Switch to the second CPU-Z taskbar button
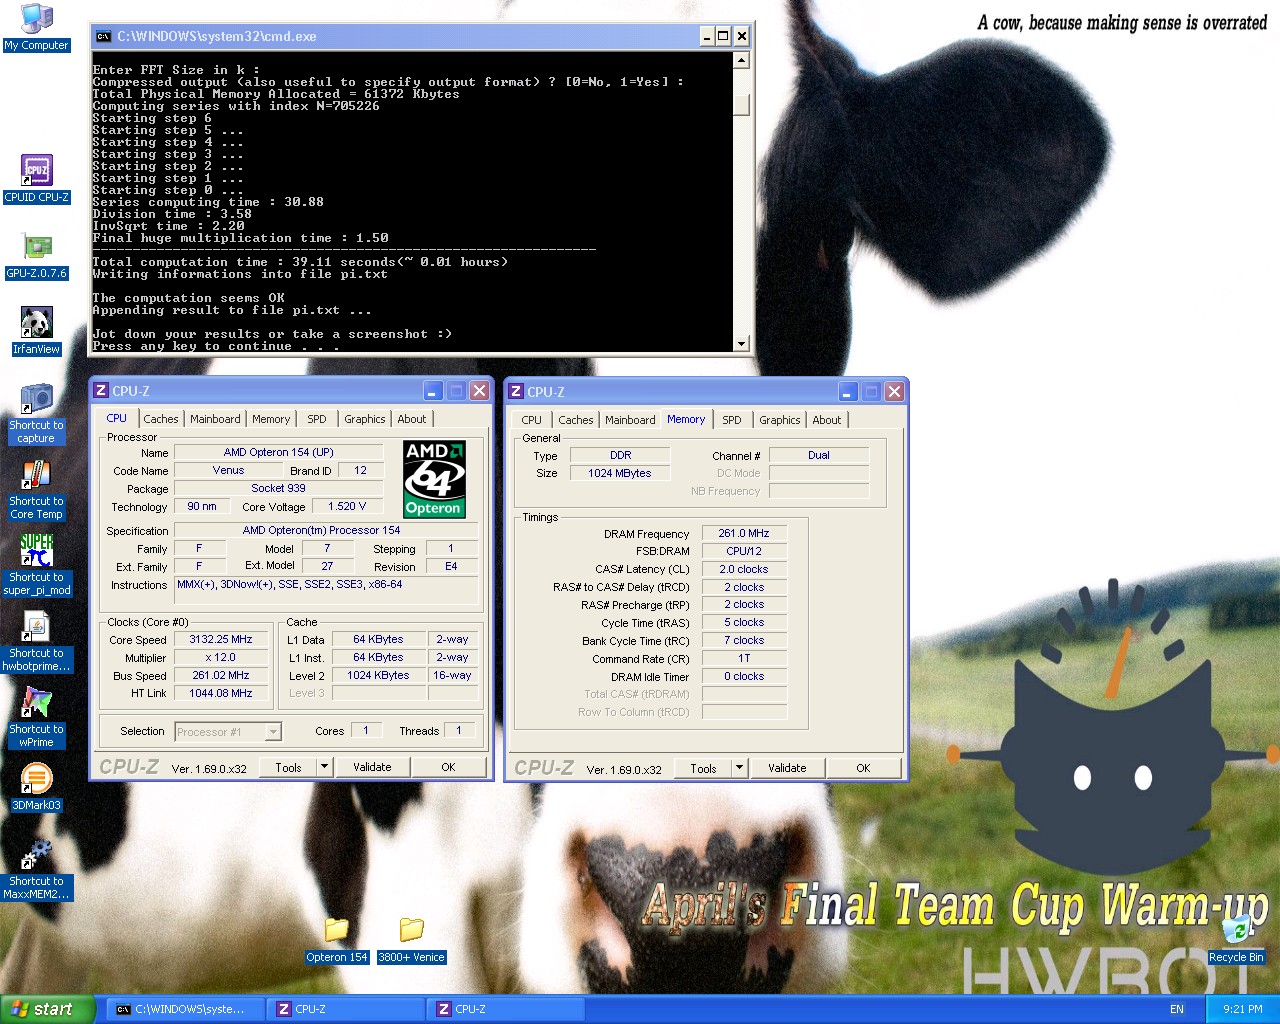This screenshot has width=1280, height=1024. coord(506,1010)
